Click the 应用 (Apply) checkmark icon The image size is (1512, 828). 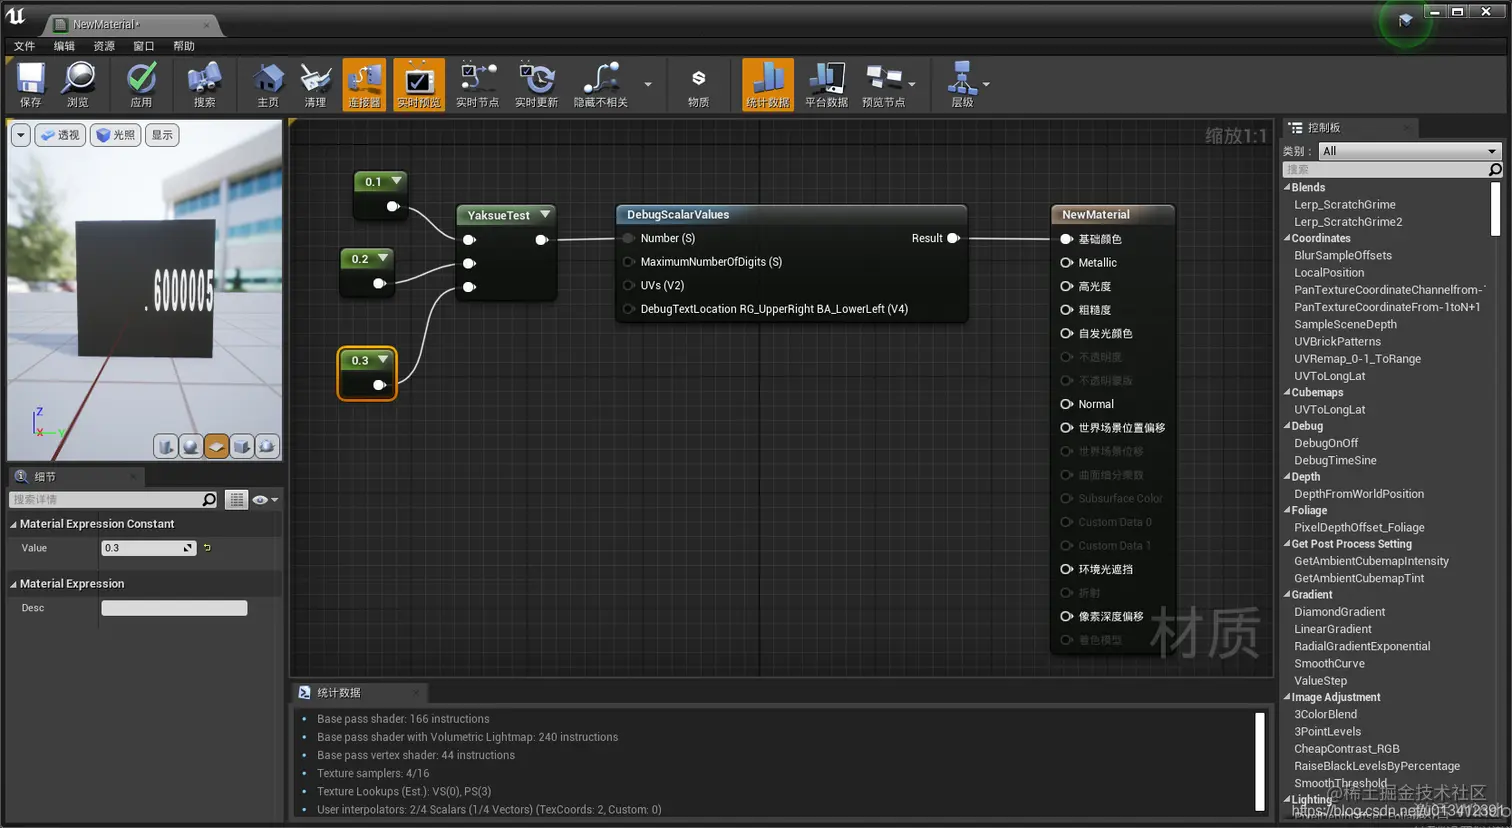tap(141, 84)
